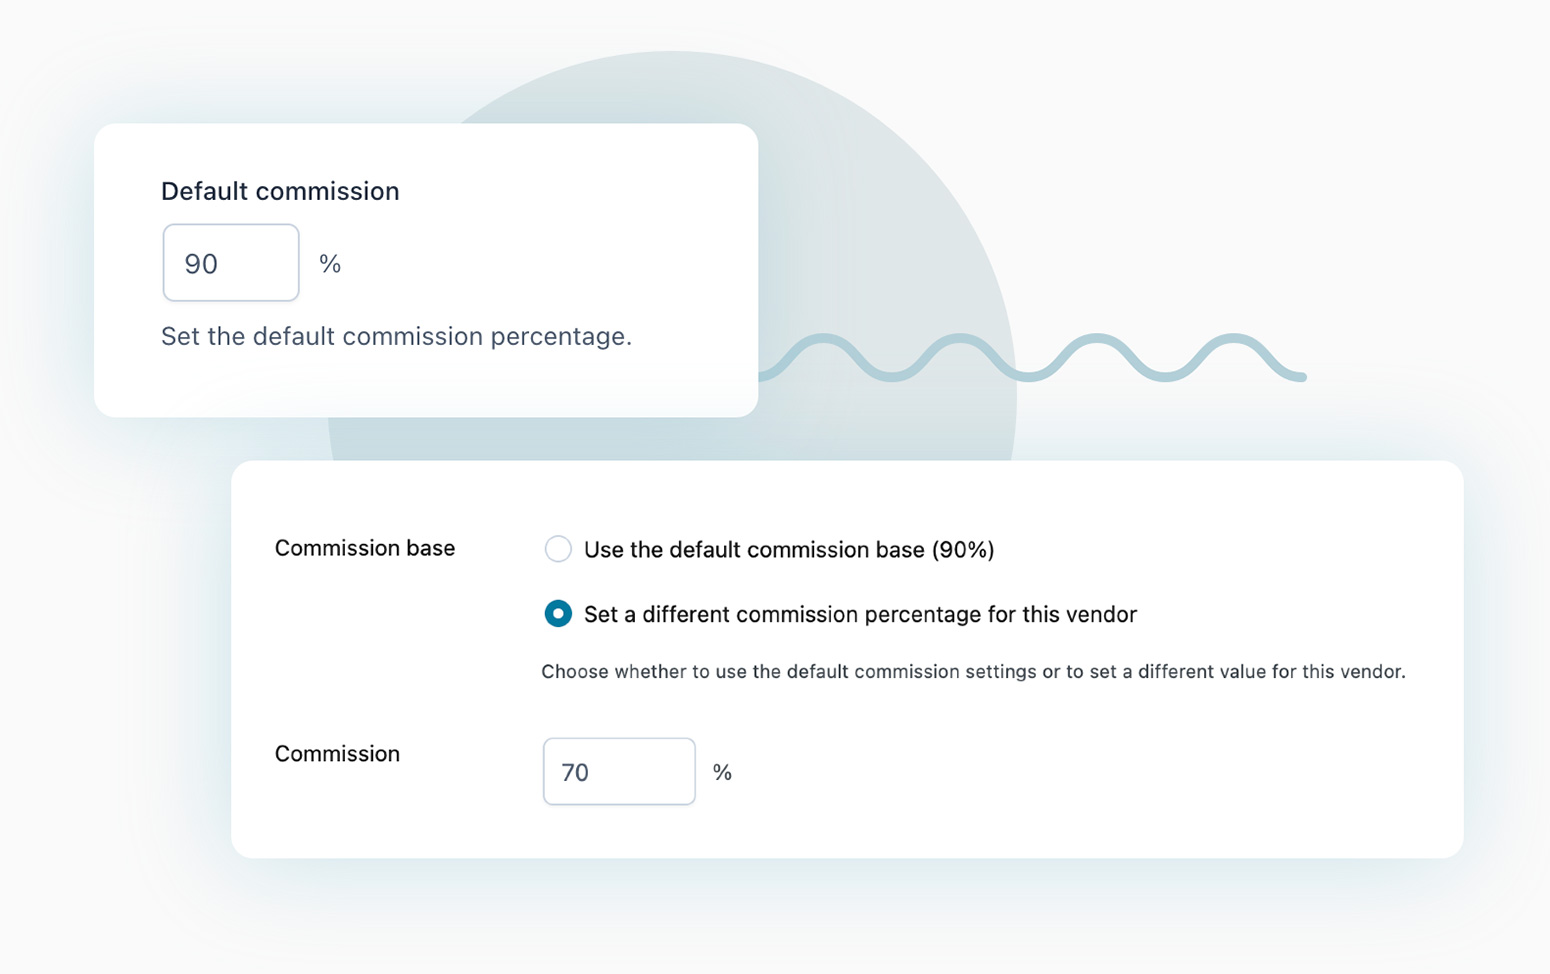
Task: Click the percent sign beside the 70 field
Action: [722, 772]
